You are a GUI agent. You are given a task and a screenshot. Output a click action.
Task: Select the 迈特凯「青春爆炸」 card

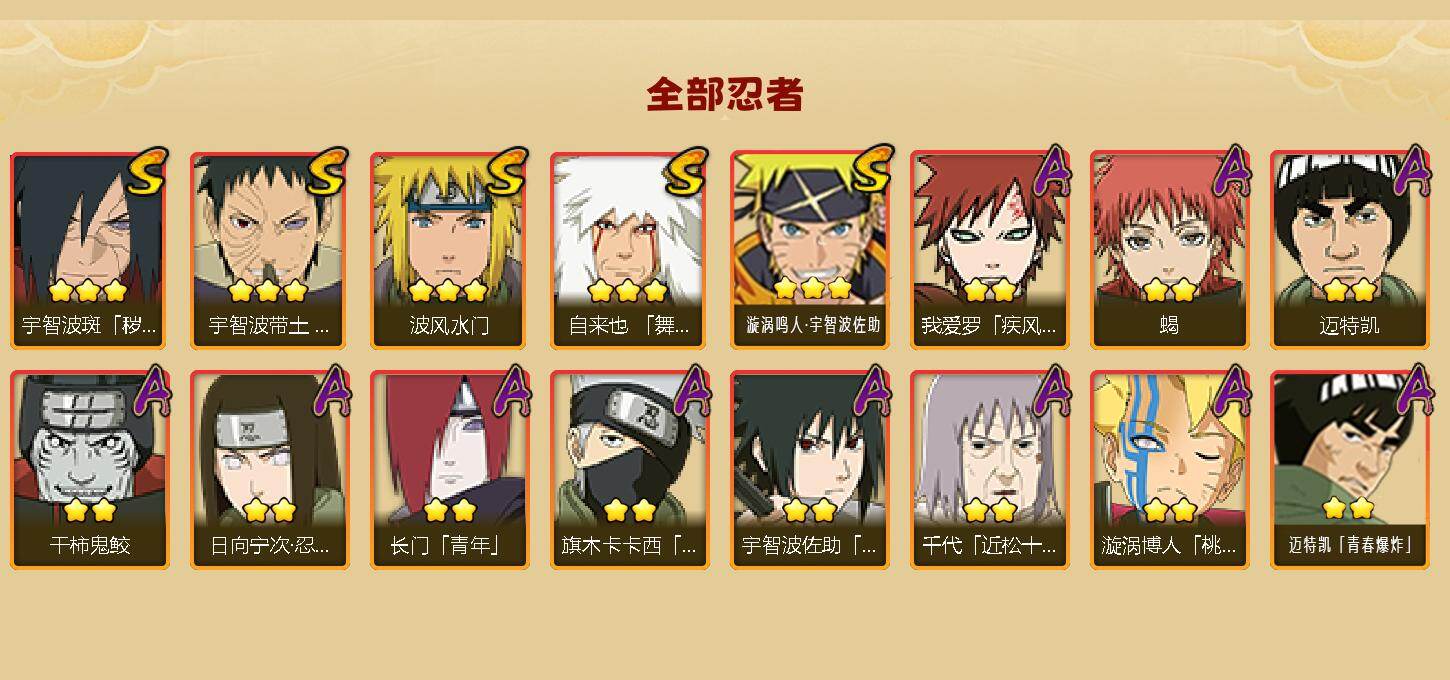tap(1350, 470)
